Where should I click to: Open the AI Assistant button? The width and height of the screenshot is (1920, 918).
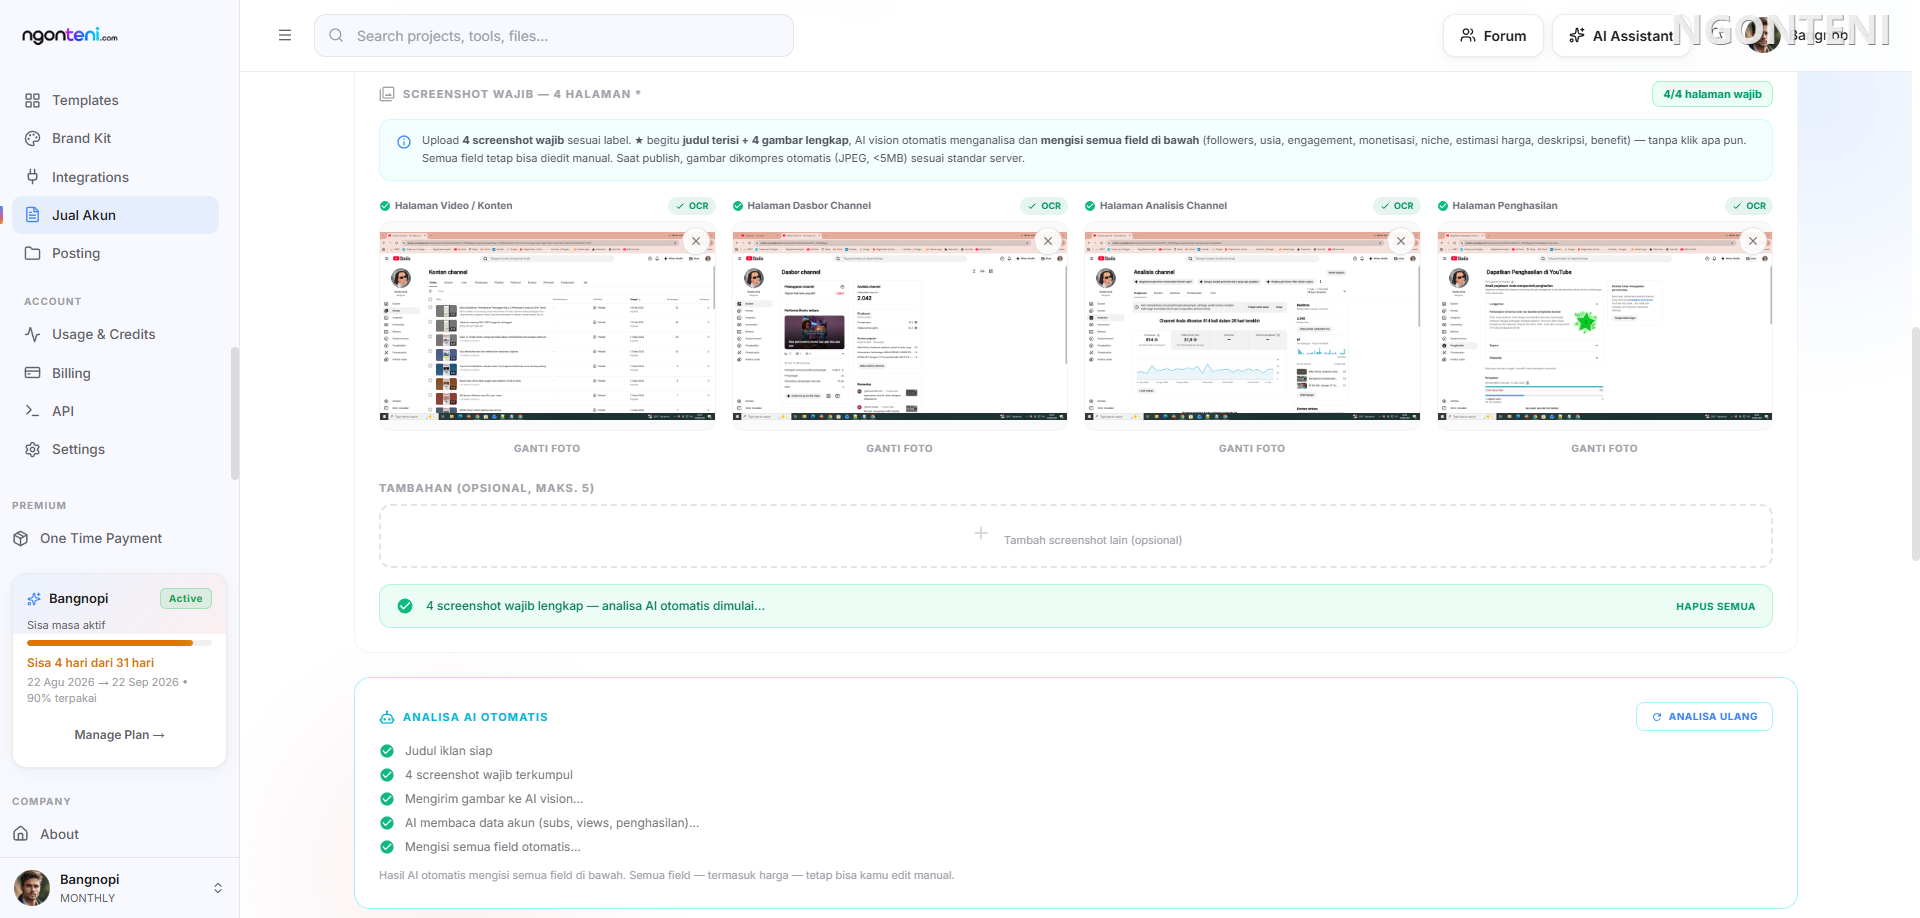1620,36
